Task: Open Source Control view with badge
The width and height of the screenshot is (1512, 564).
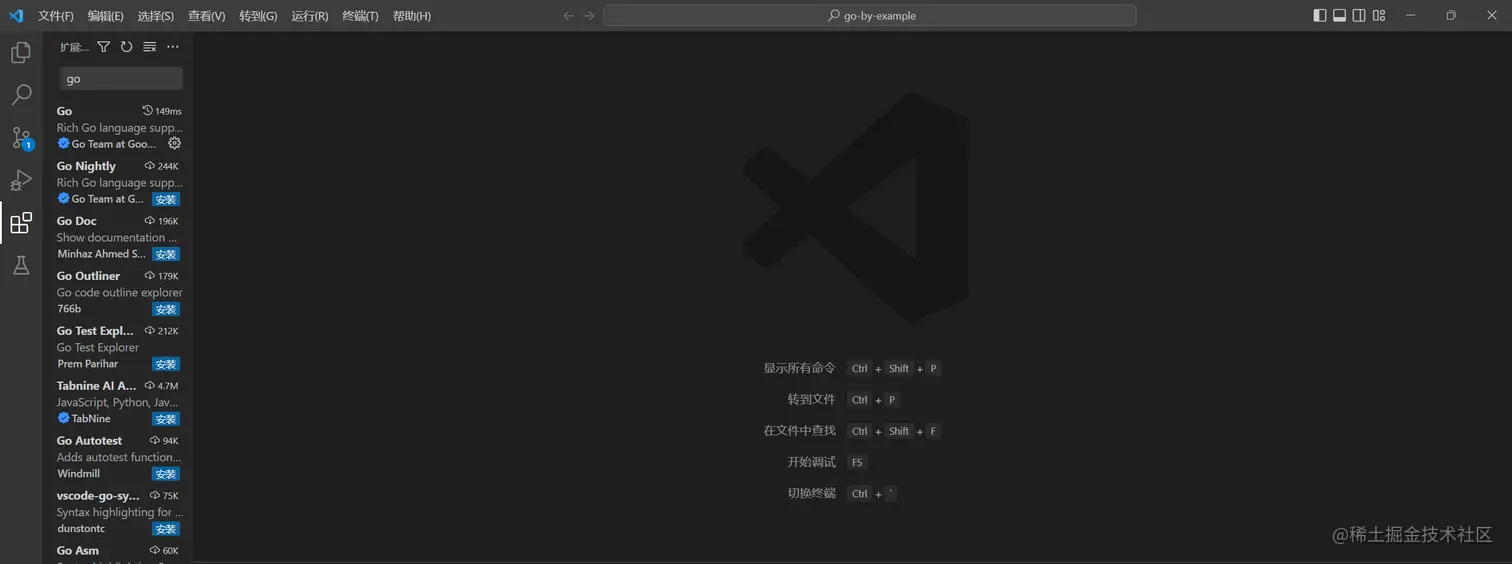Action: pyautogui.click(x=21, y=138)
